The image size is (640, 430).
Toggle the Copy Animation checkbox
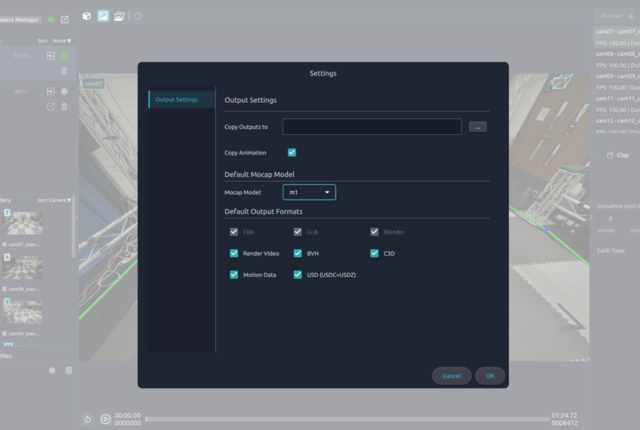(292, 153)
